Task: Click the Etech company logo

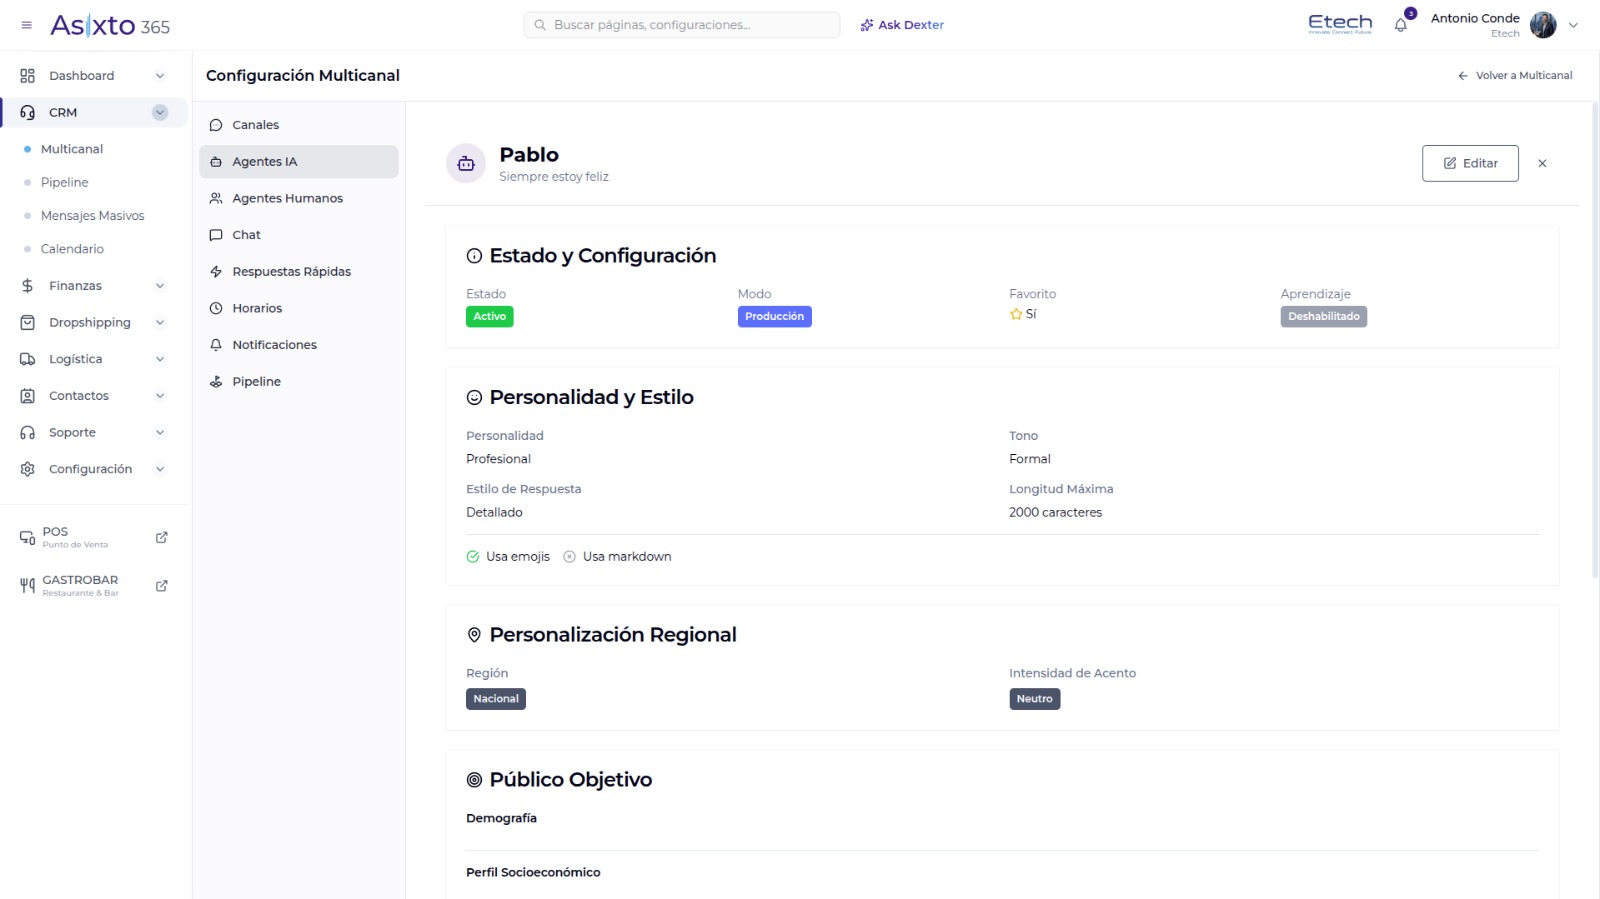Action: pyautogui.click(x=1340, y=24)
